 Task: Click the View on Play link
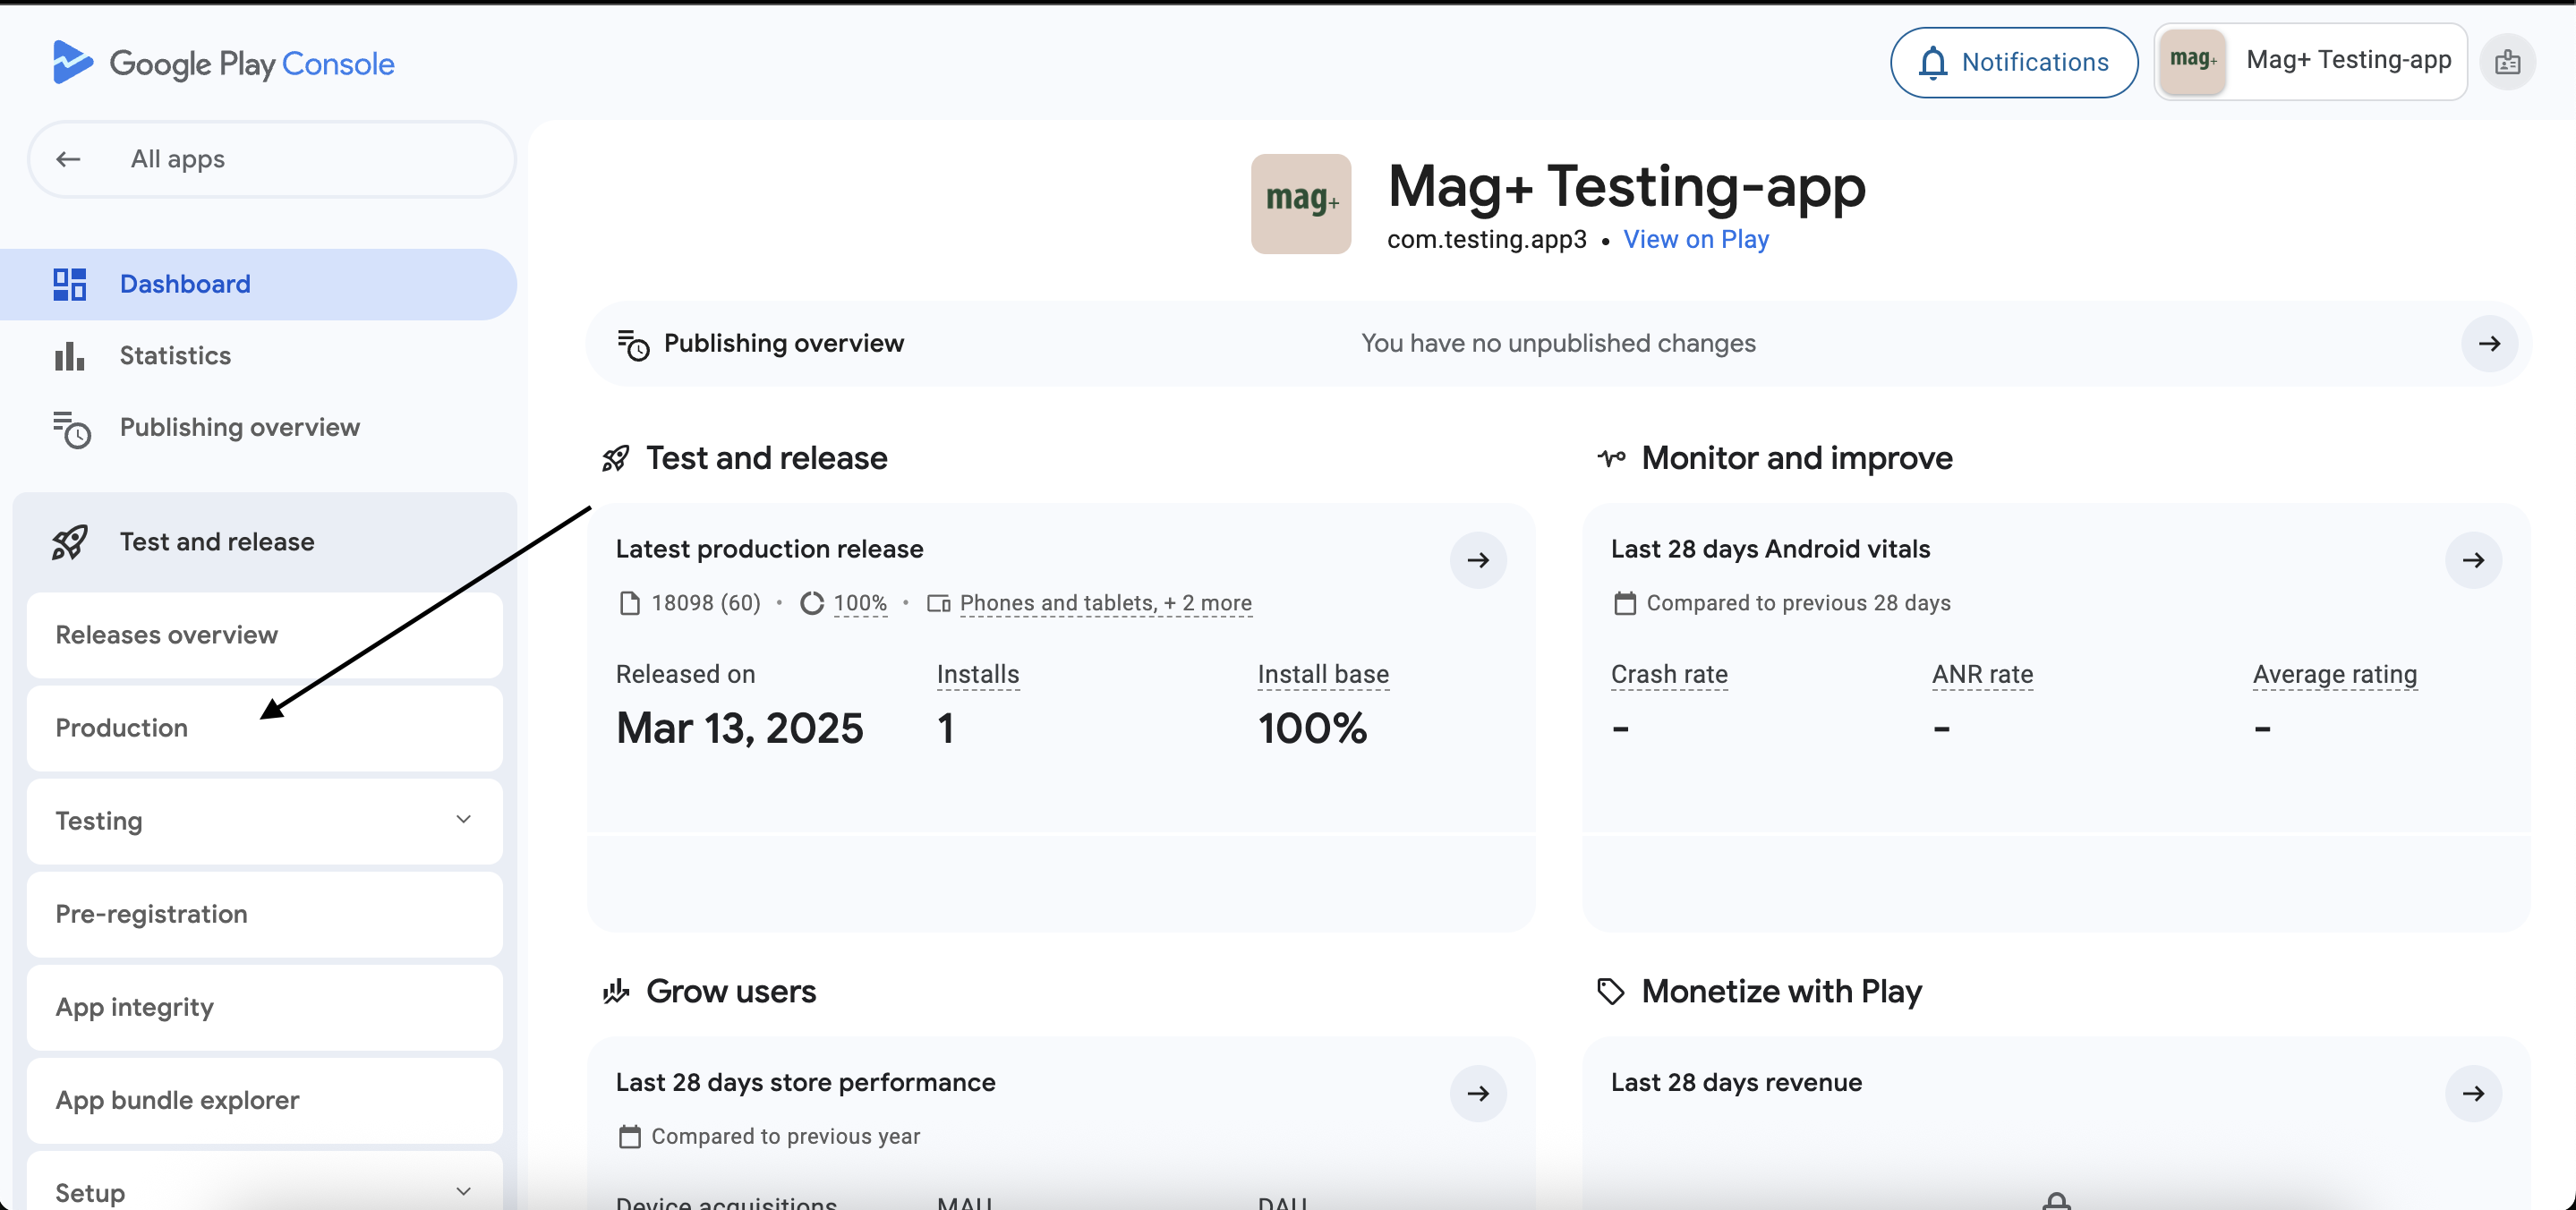[x=1696, y=240]
